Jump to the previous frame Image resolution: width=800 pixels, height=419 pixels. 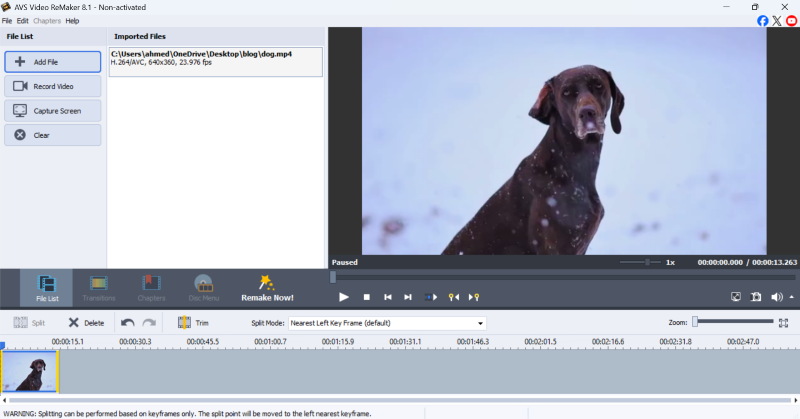click(x=387, y=297)
